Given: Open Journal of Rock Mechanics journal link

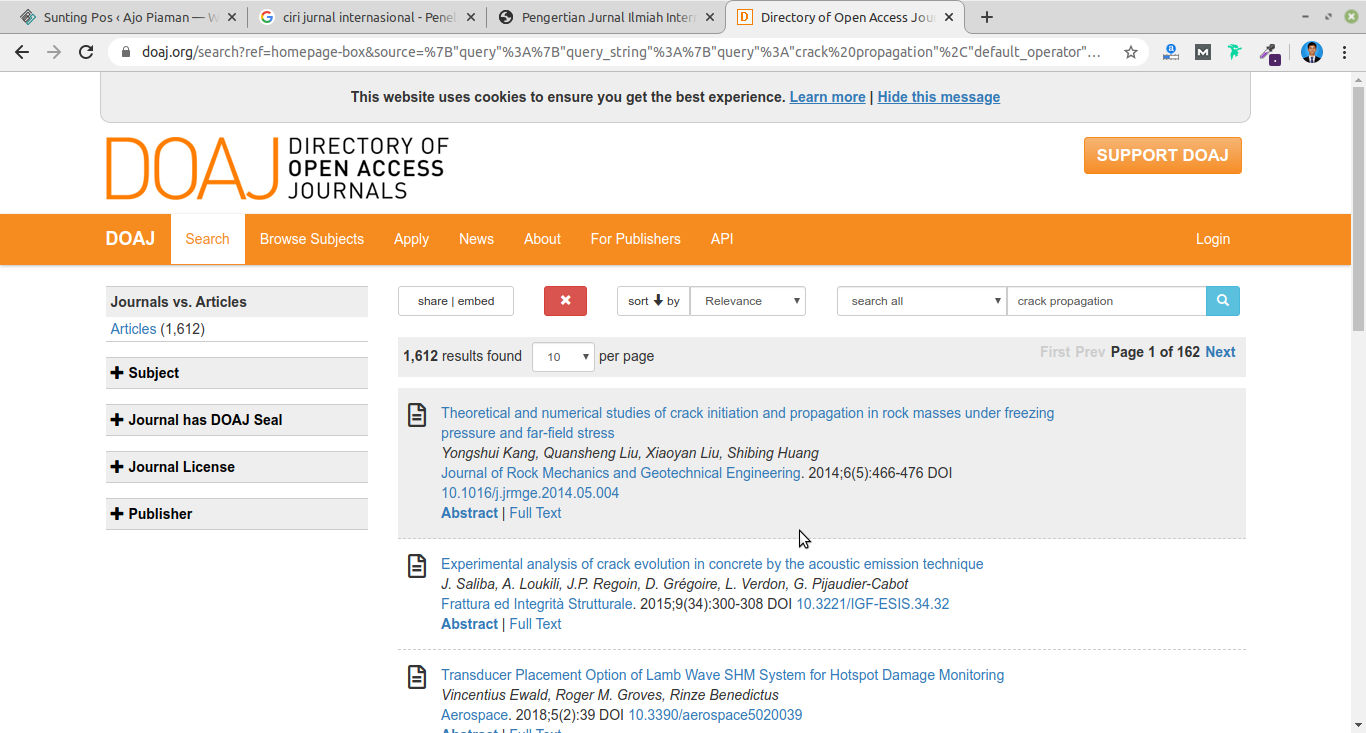Looking at the screenshot, I should point(621,473).
